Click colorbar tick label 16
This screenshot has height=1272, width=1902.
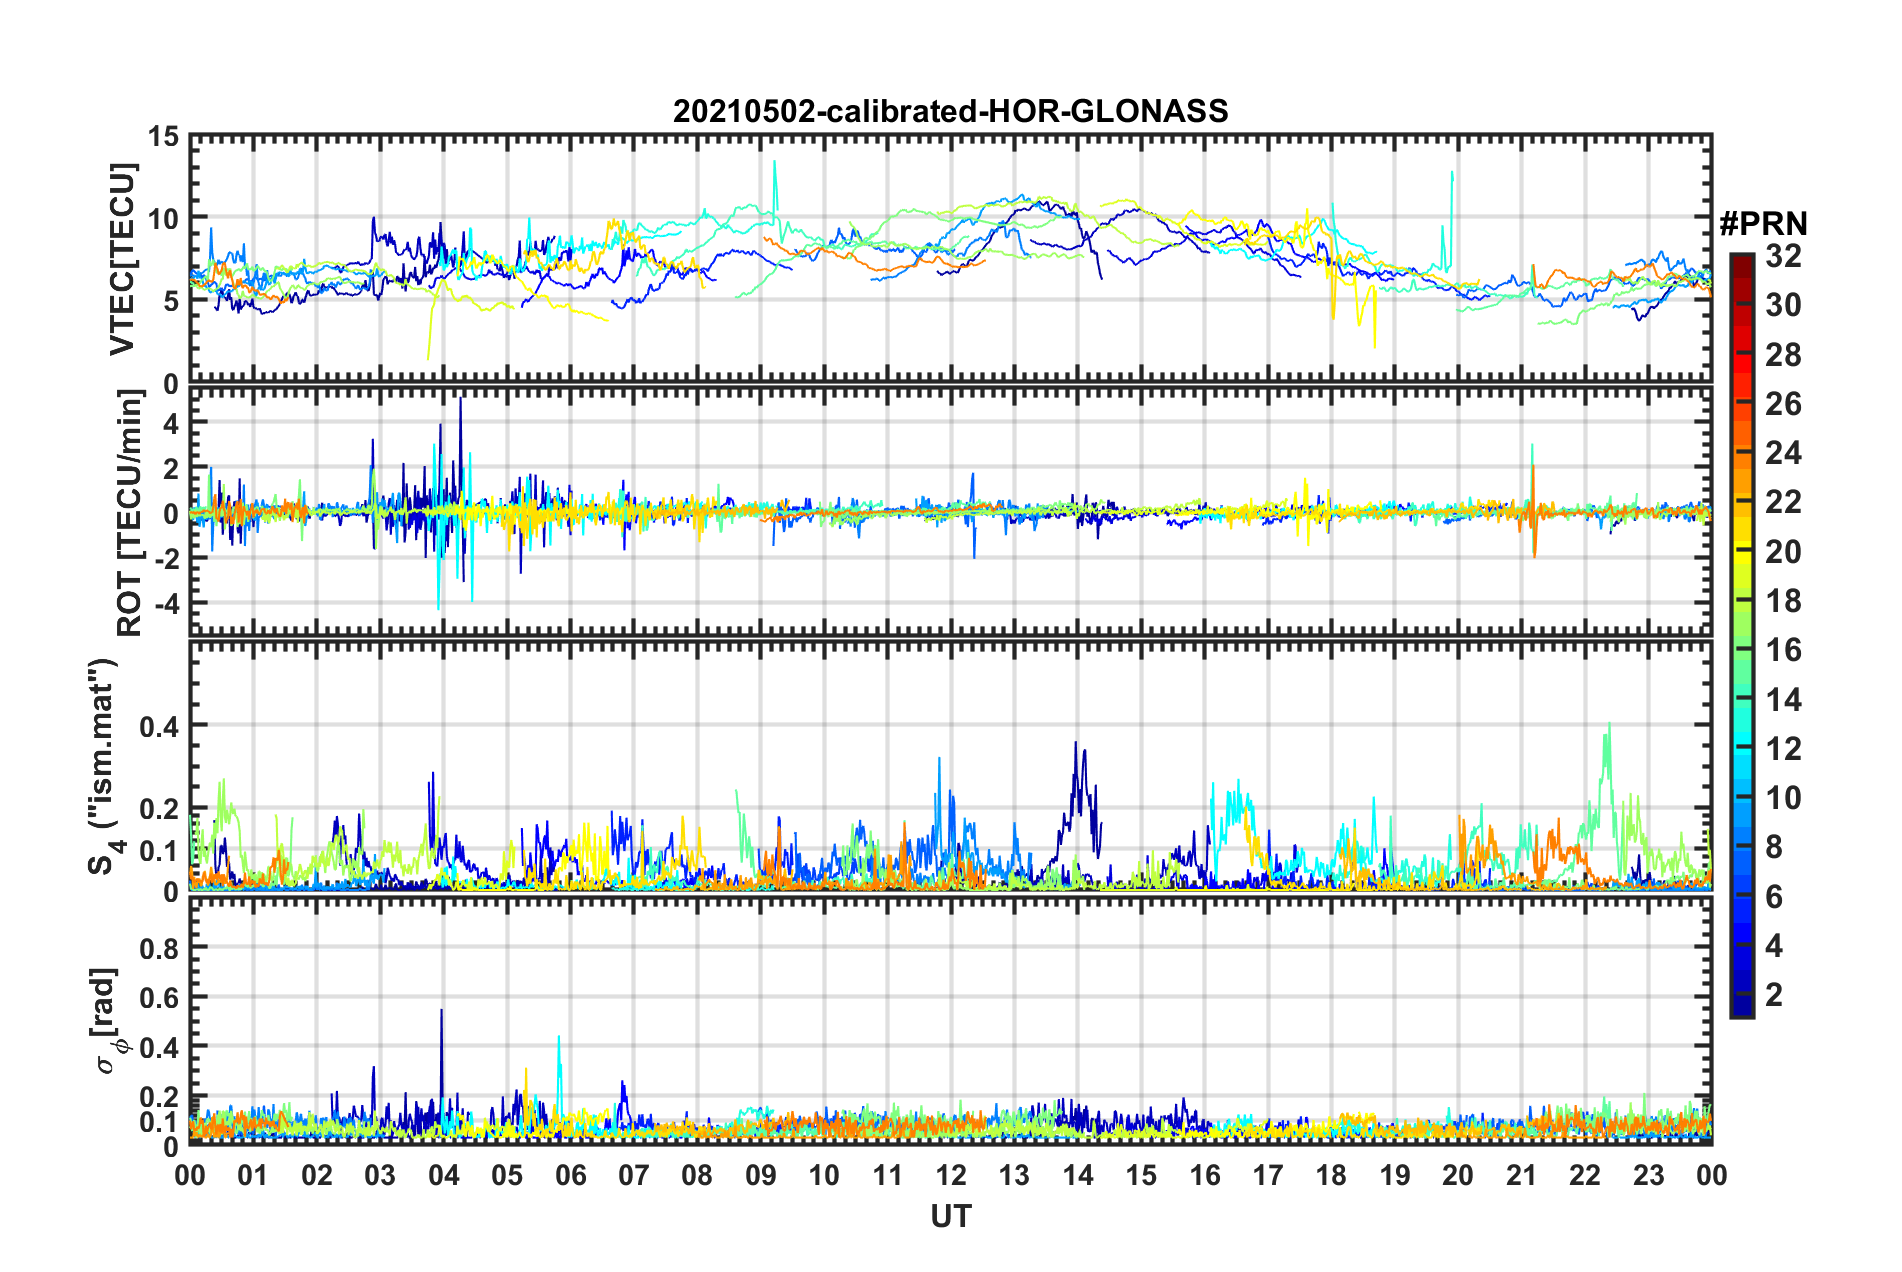pyautogui.click(x=1783, y=650)
